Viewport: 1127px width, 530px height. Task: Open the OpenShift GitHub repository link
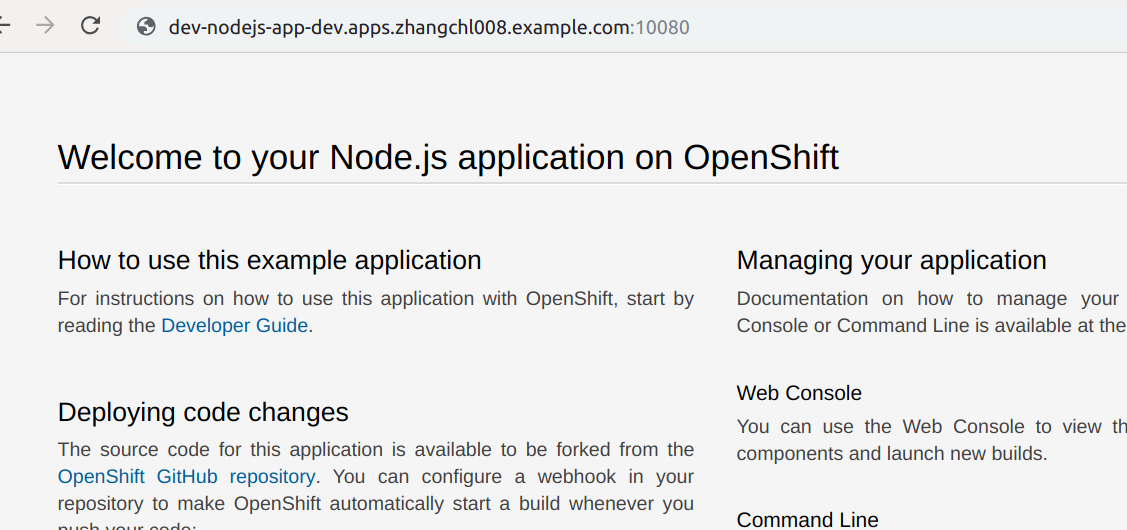(186, 476)
